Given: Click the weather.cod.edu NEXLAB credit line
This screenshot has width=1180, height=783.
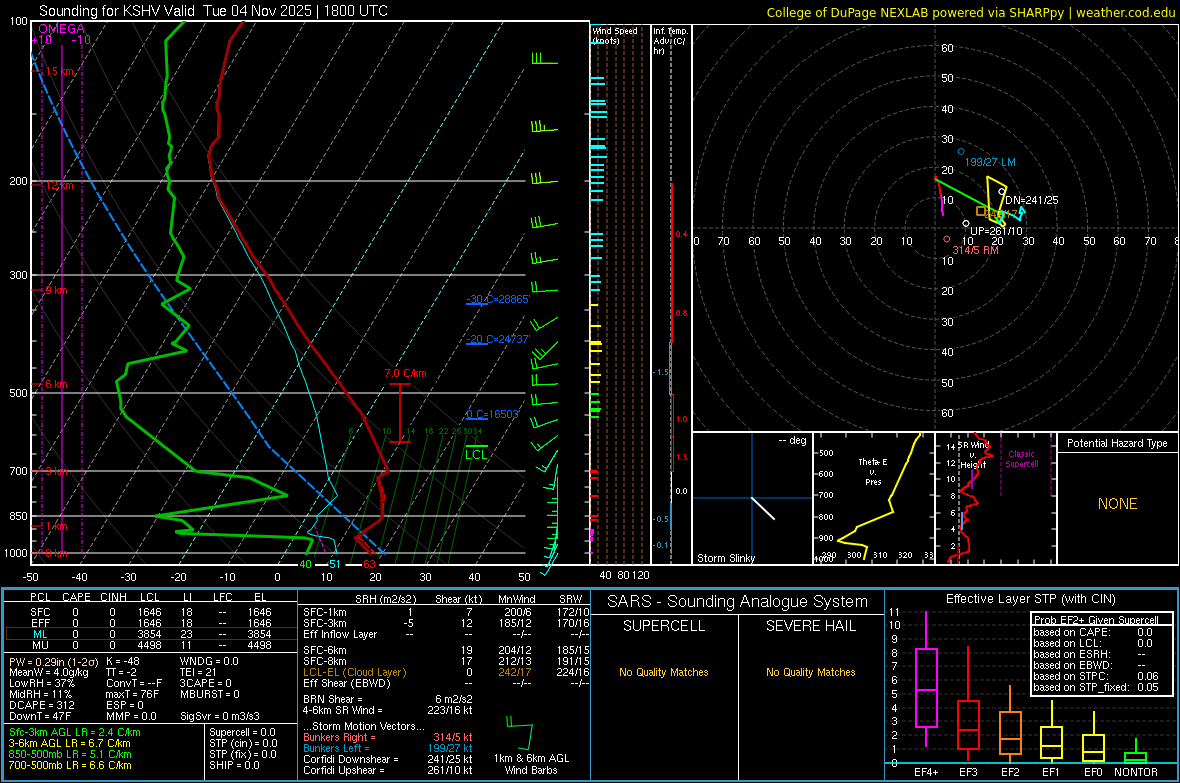Looking at the screenshot, I should click(971, 12).
